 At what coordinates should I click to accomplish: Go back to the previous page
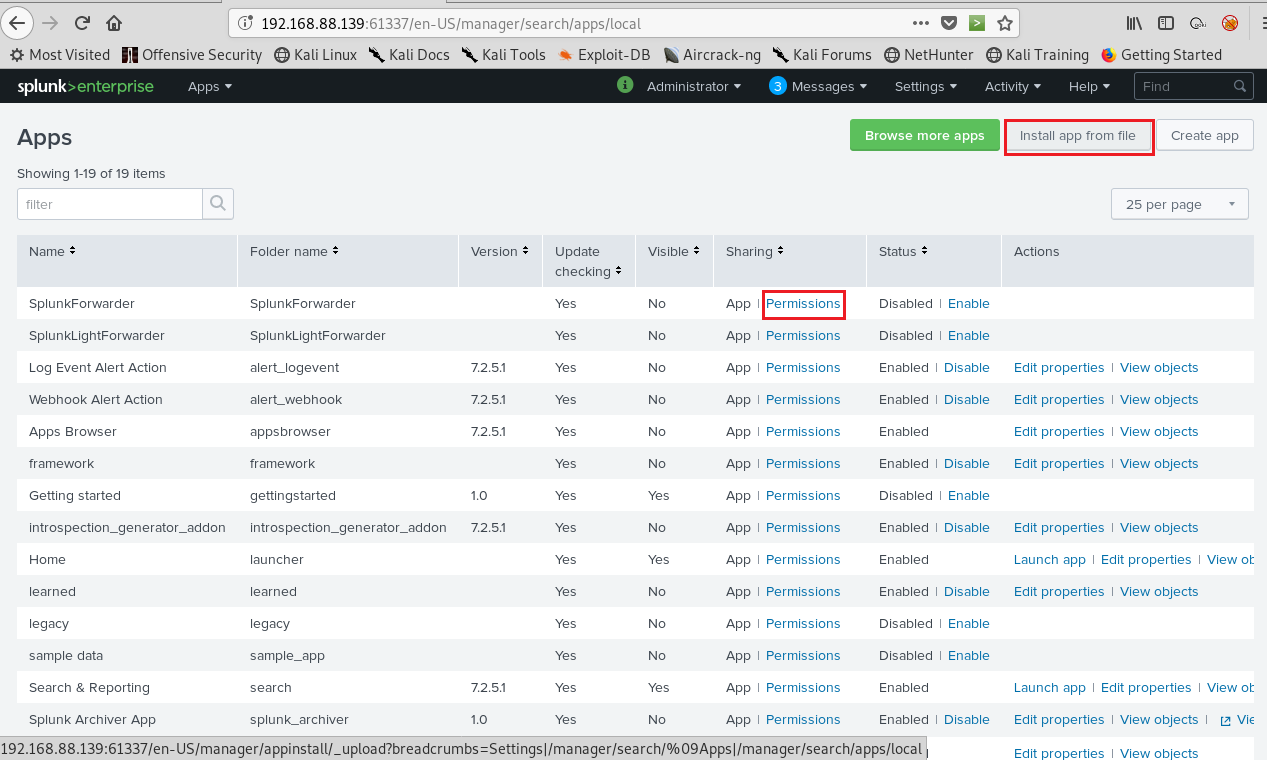17,22
